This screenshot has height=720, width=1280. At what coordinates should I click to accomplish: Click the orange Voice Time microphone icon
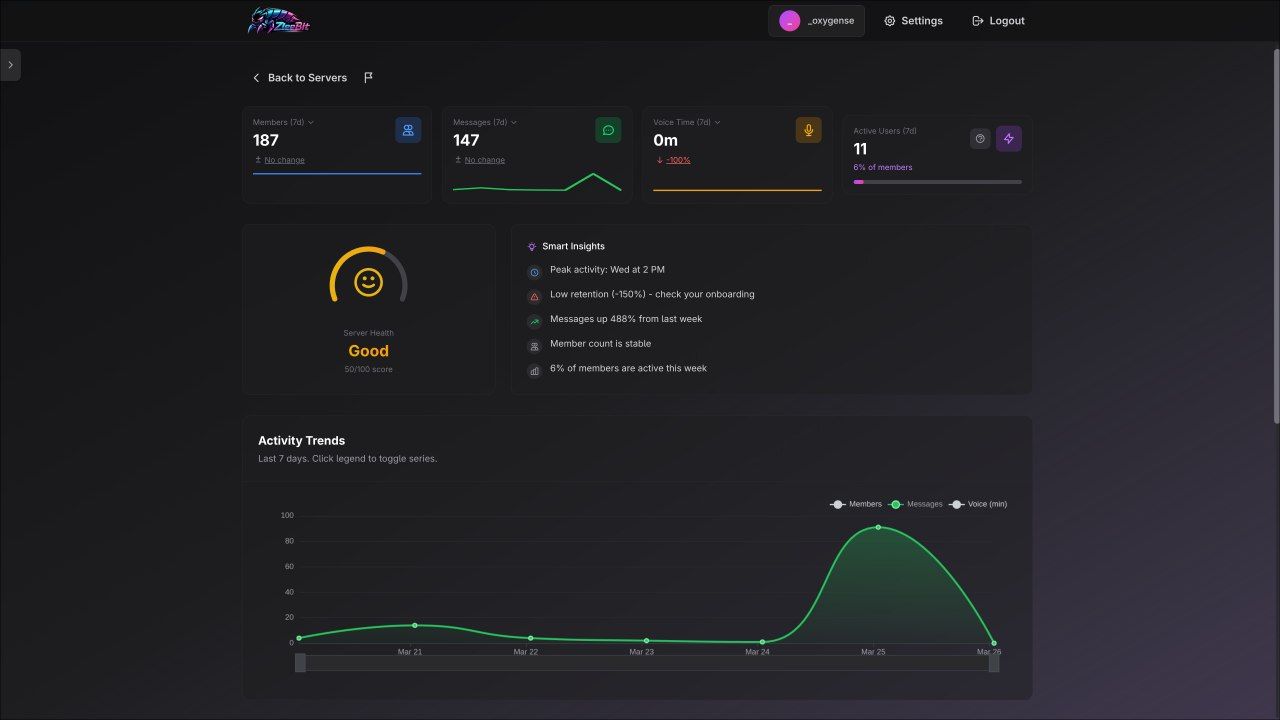[x=808, y=130]
